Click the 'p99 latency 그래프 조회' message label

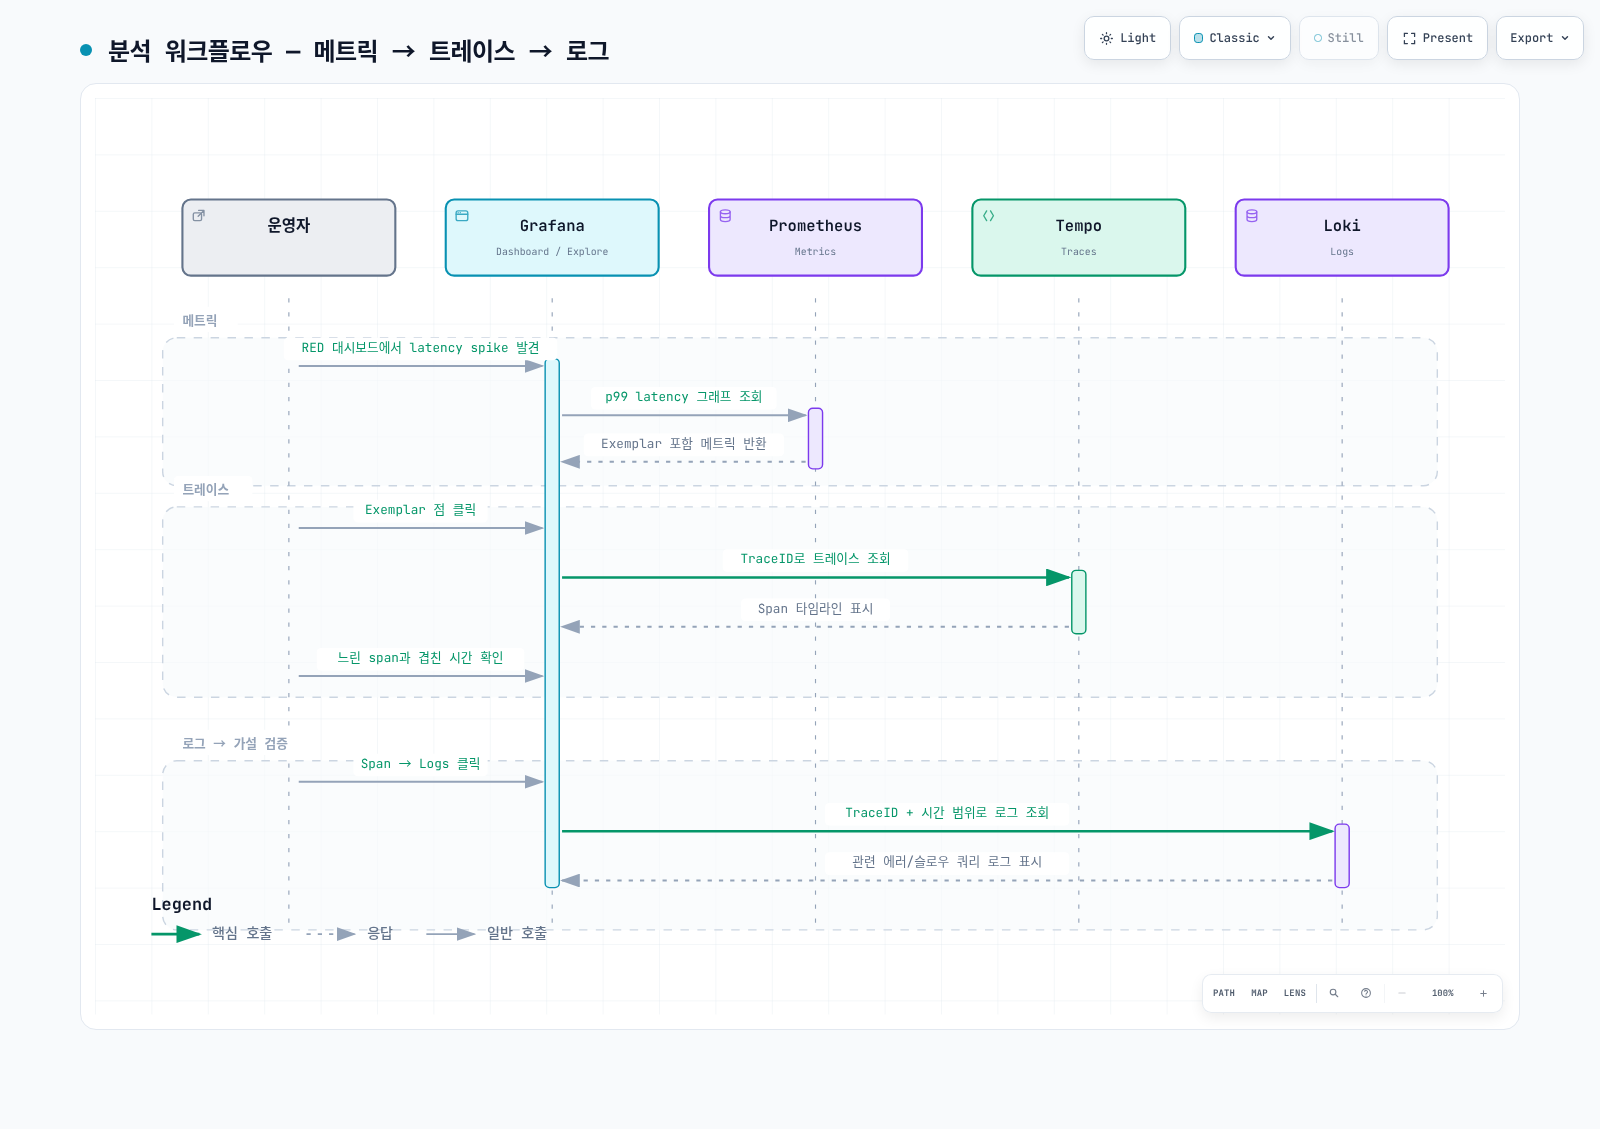pos(683,397)
